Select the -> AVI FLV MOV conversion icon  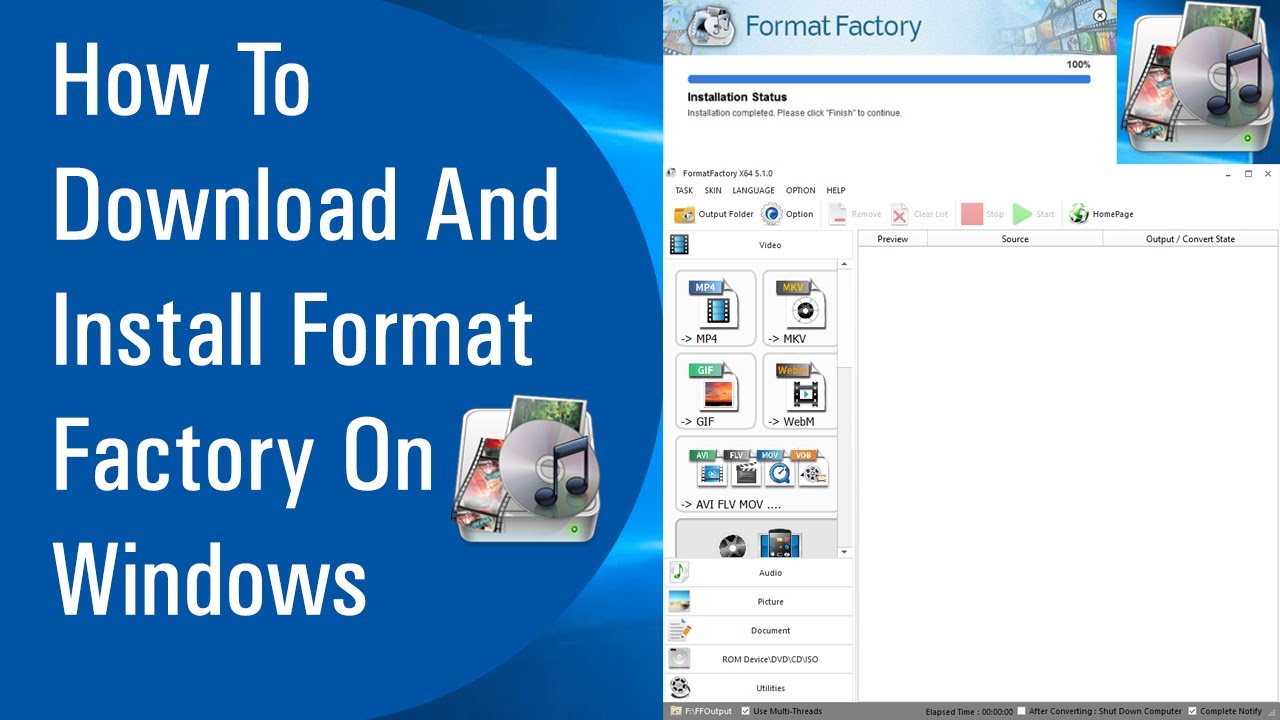coord(756,474)
